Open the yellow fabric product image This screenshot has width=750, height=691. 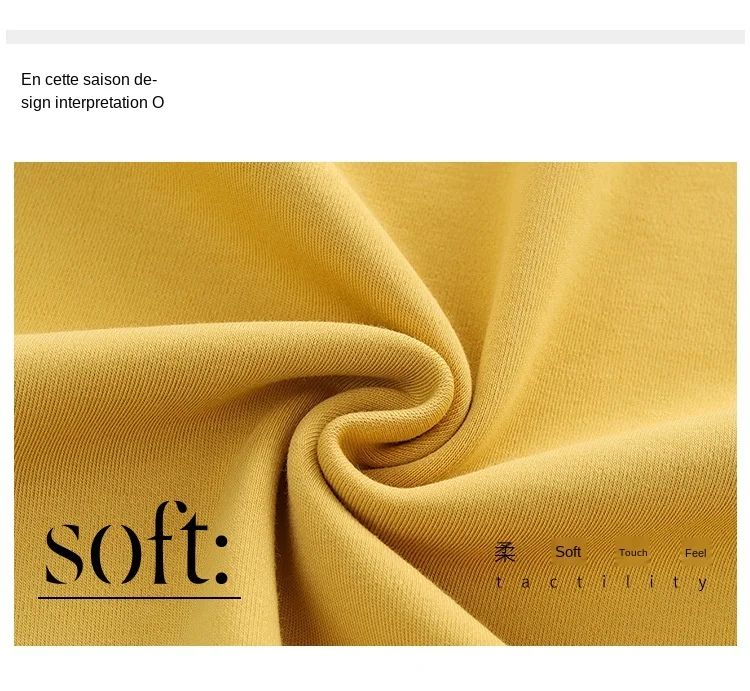coord(375,404)
